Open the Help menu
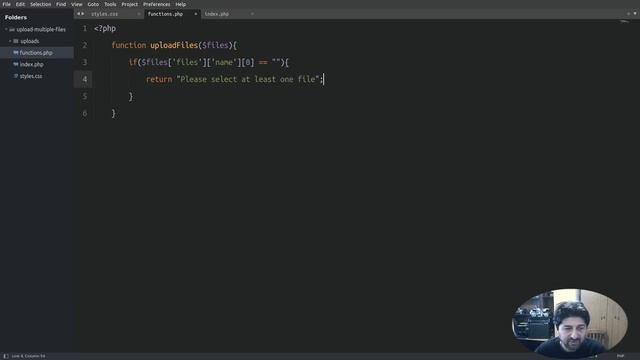 [180, 4]
